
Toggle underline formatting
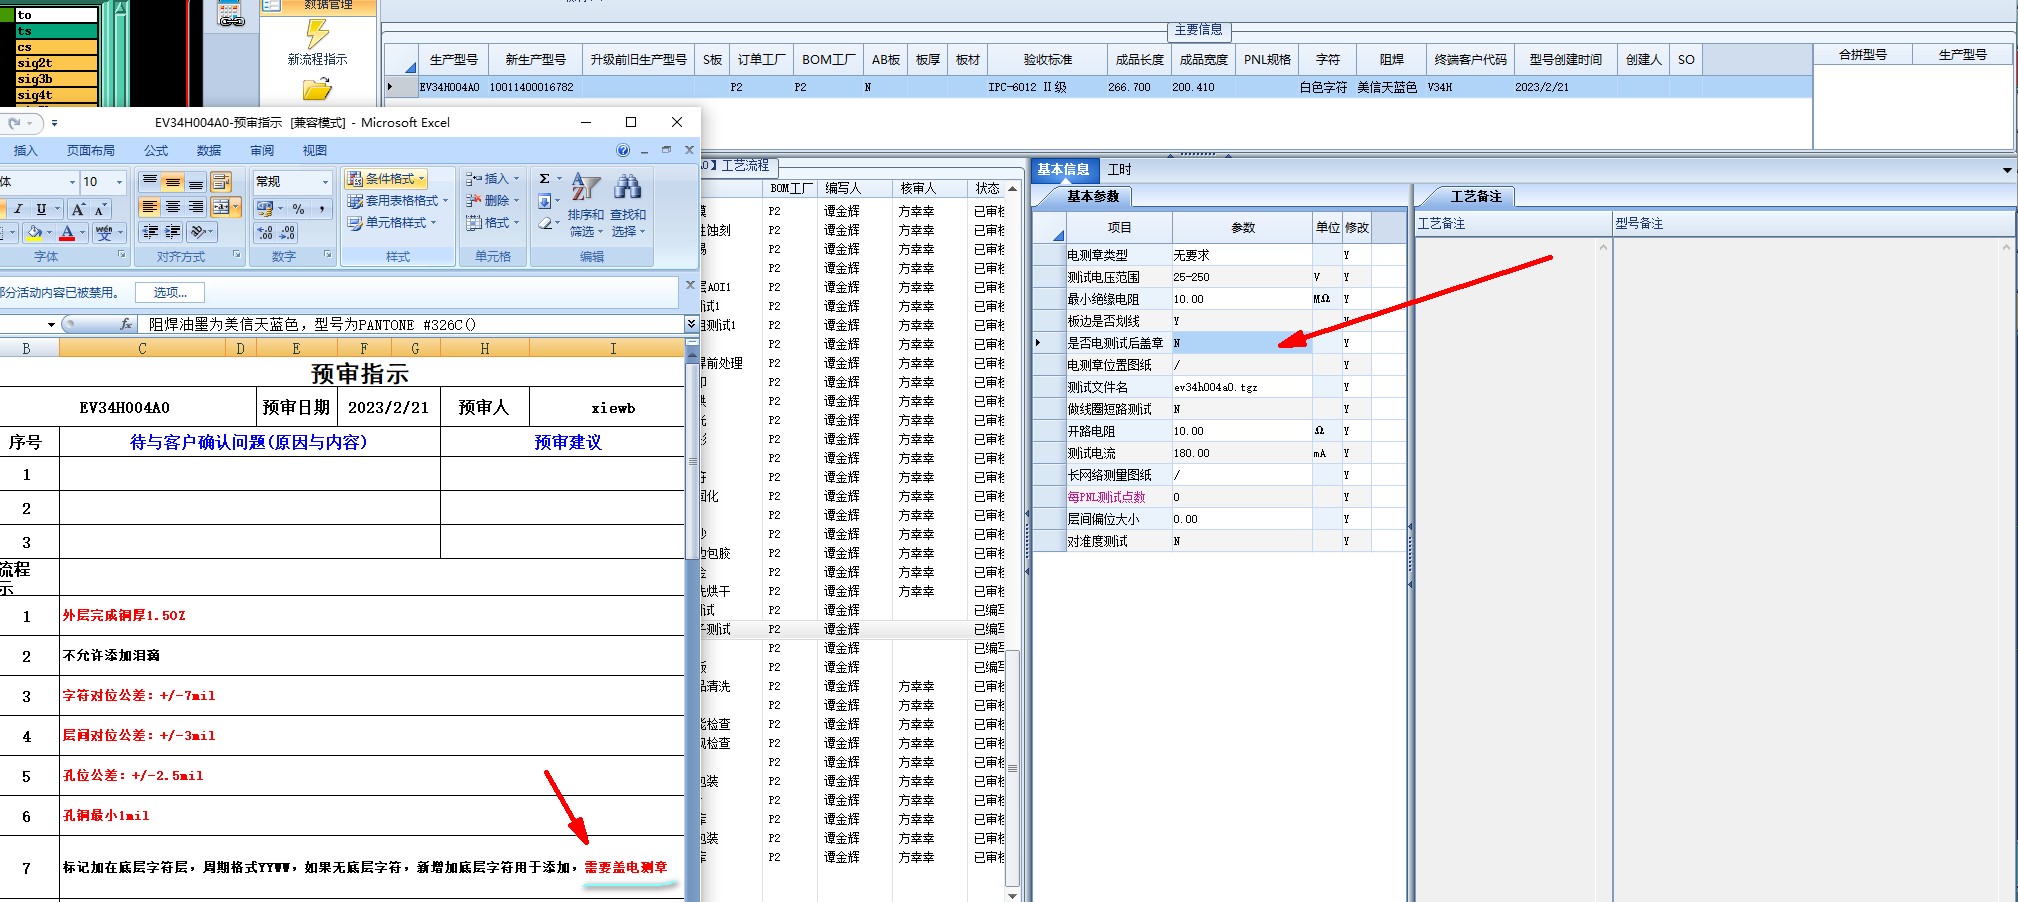pos(41,209)
